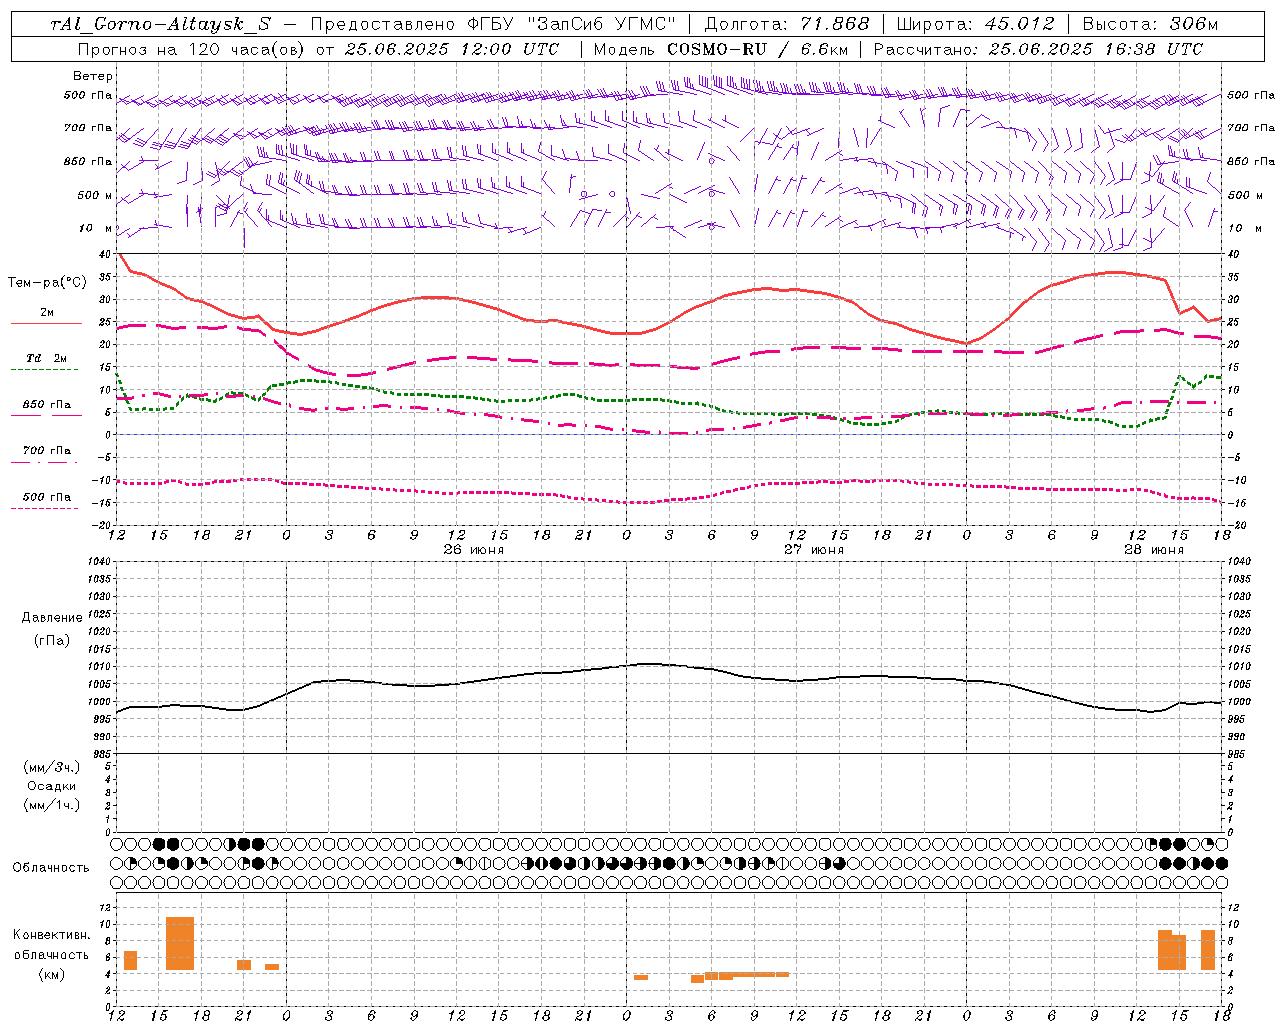The width and height of the screenshot is (1280, 1024).
Task: Click the '28 июня' date label
Action: (1153, 550)
